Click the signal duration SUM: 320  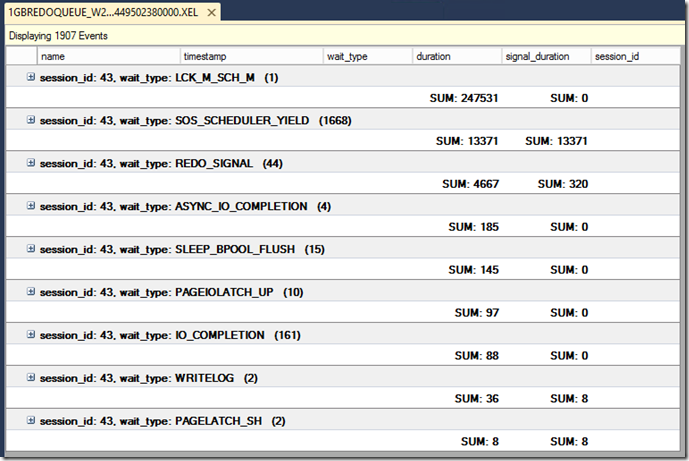pyautogui.click(x=563, y=184)
